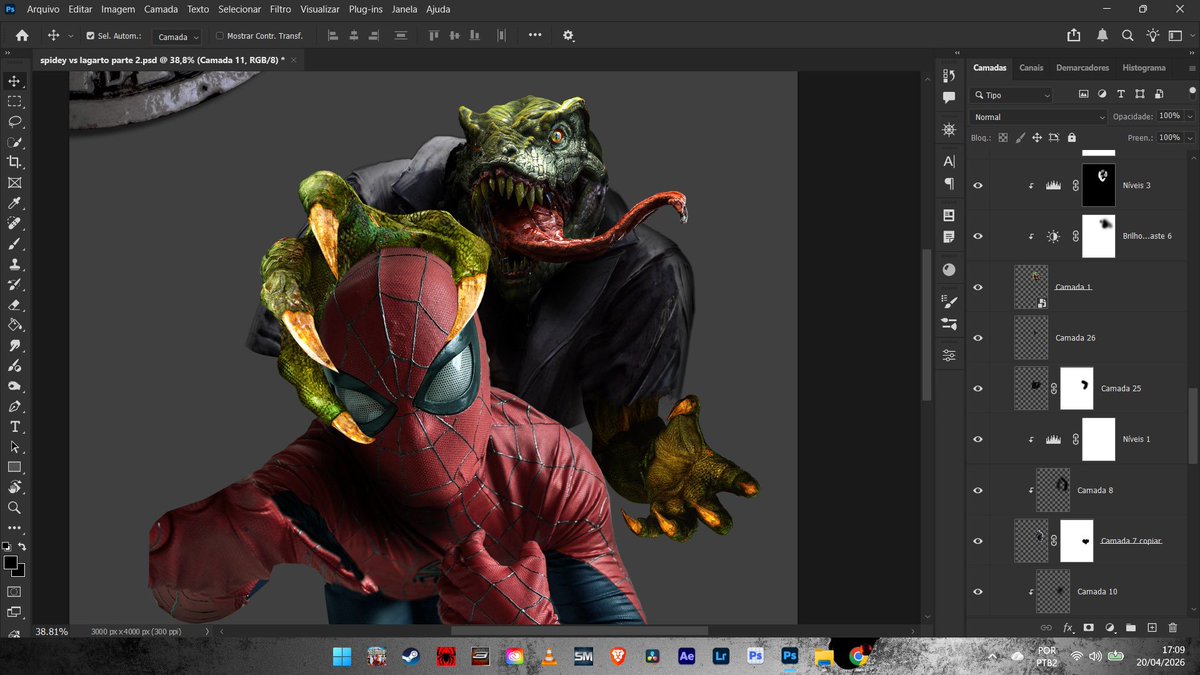
Task: Switch to the Histograma tab
Action: pyautogui.click(x=1144, y=68)
